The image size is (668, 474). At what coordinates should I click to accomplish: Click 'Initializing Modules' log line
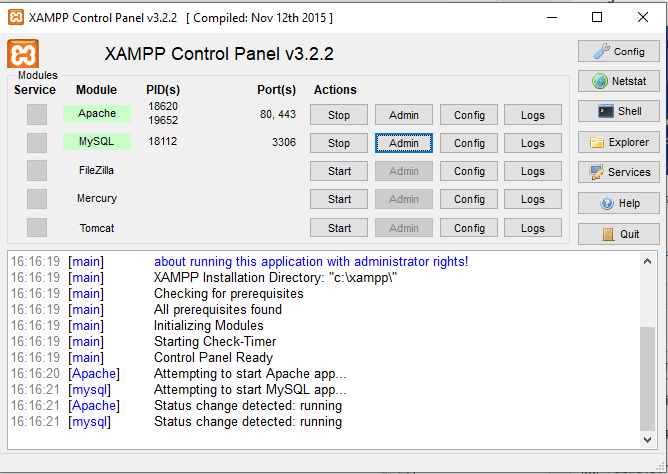point(208,325)
